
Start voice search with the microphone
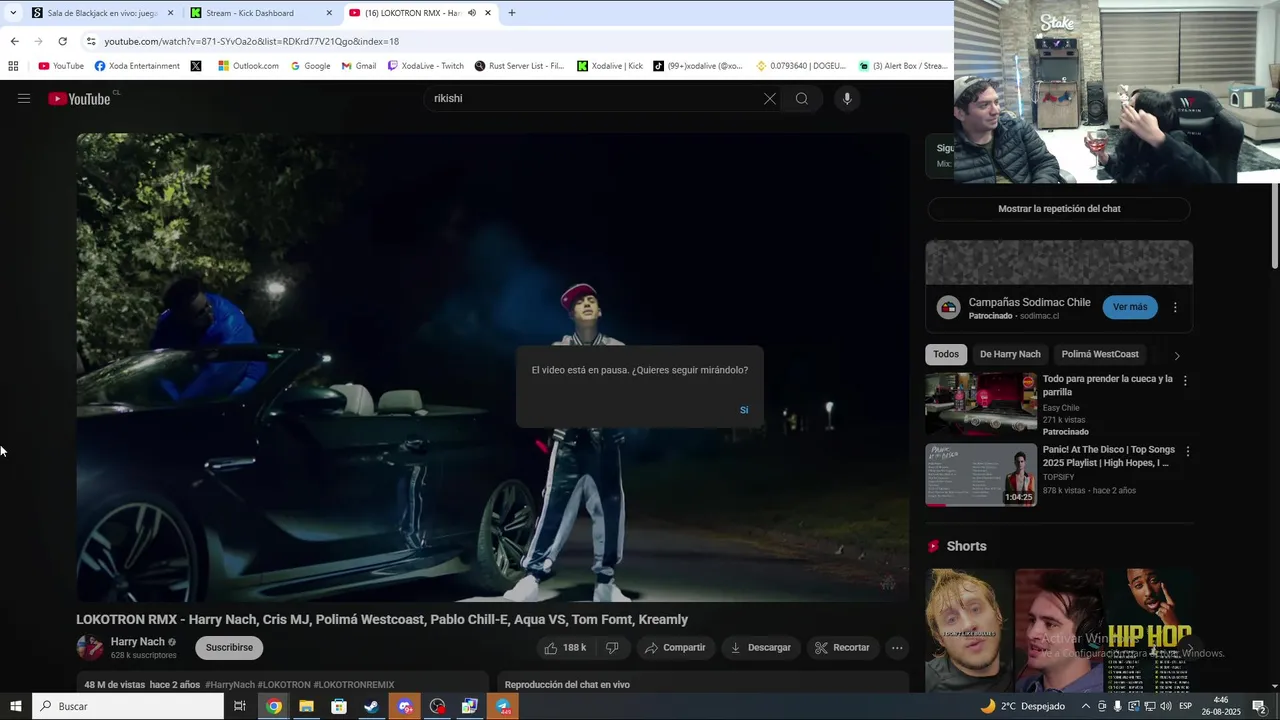click(x=847, y=98)
